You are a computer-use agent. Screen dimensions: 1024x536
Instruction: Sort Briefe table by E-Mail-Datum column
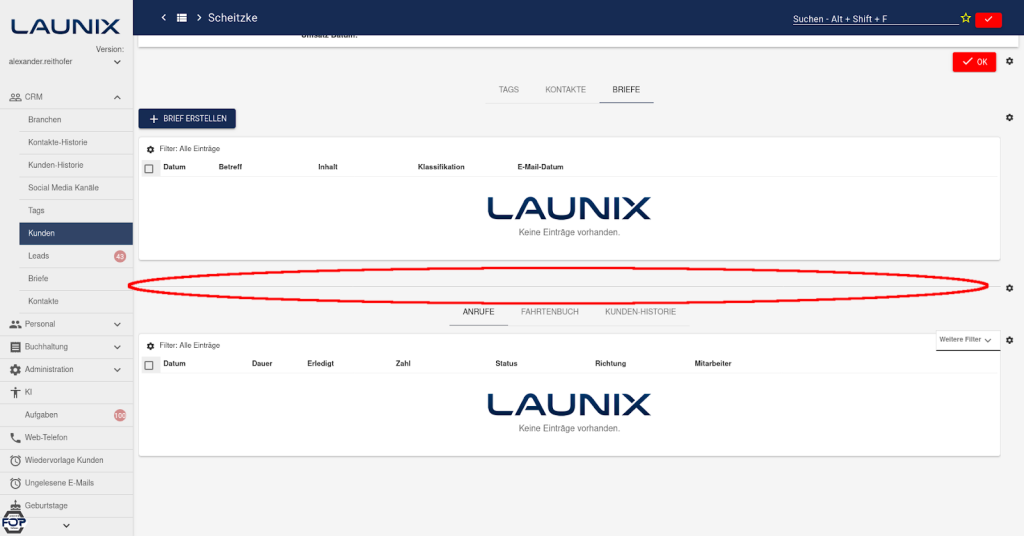[x=540, y=167]
